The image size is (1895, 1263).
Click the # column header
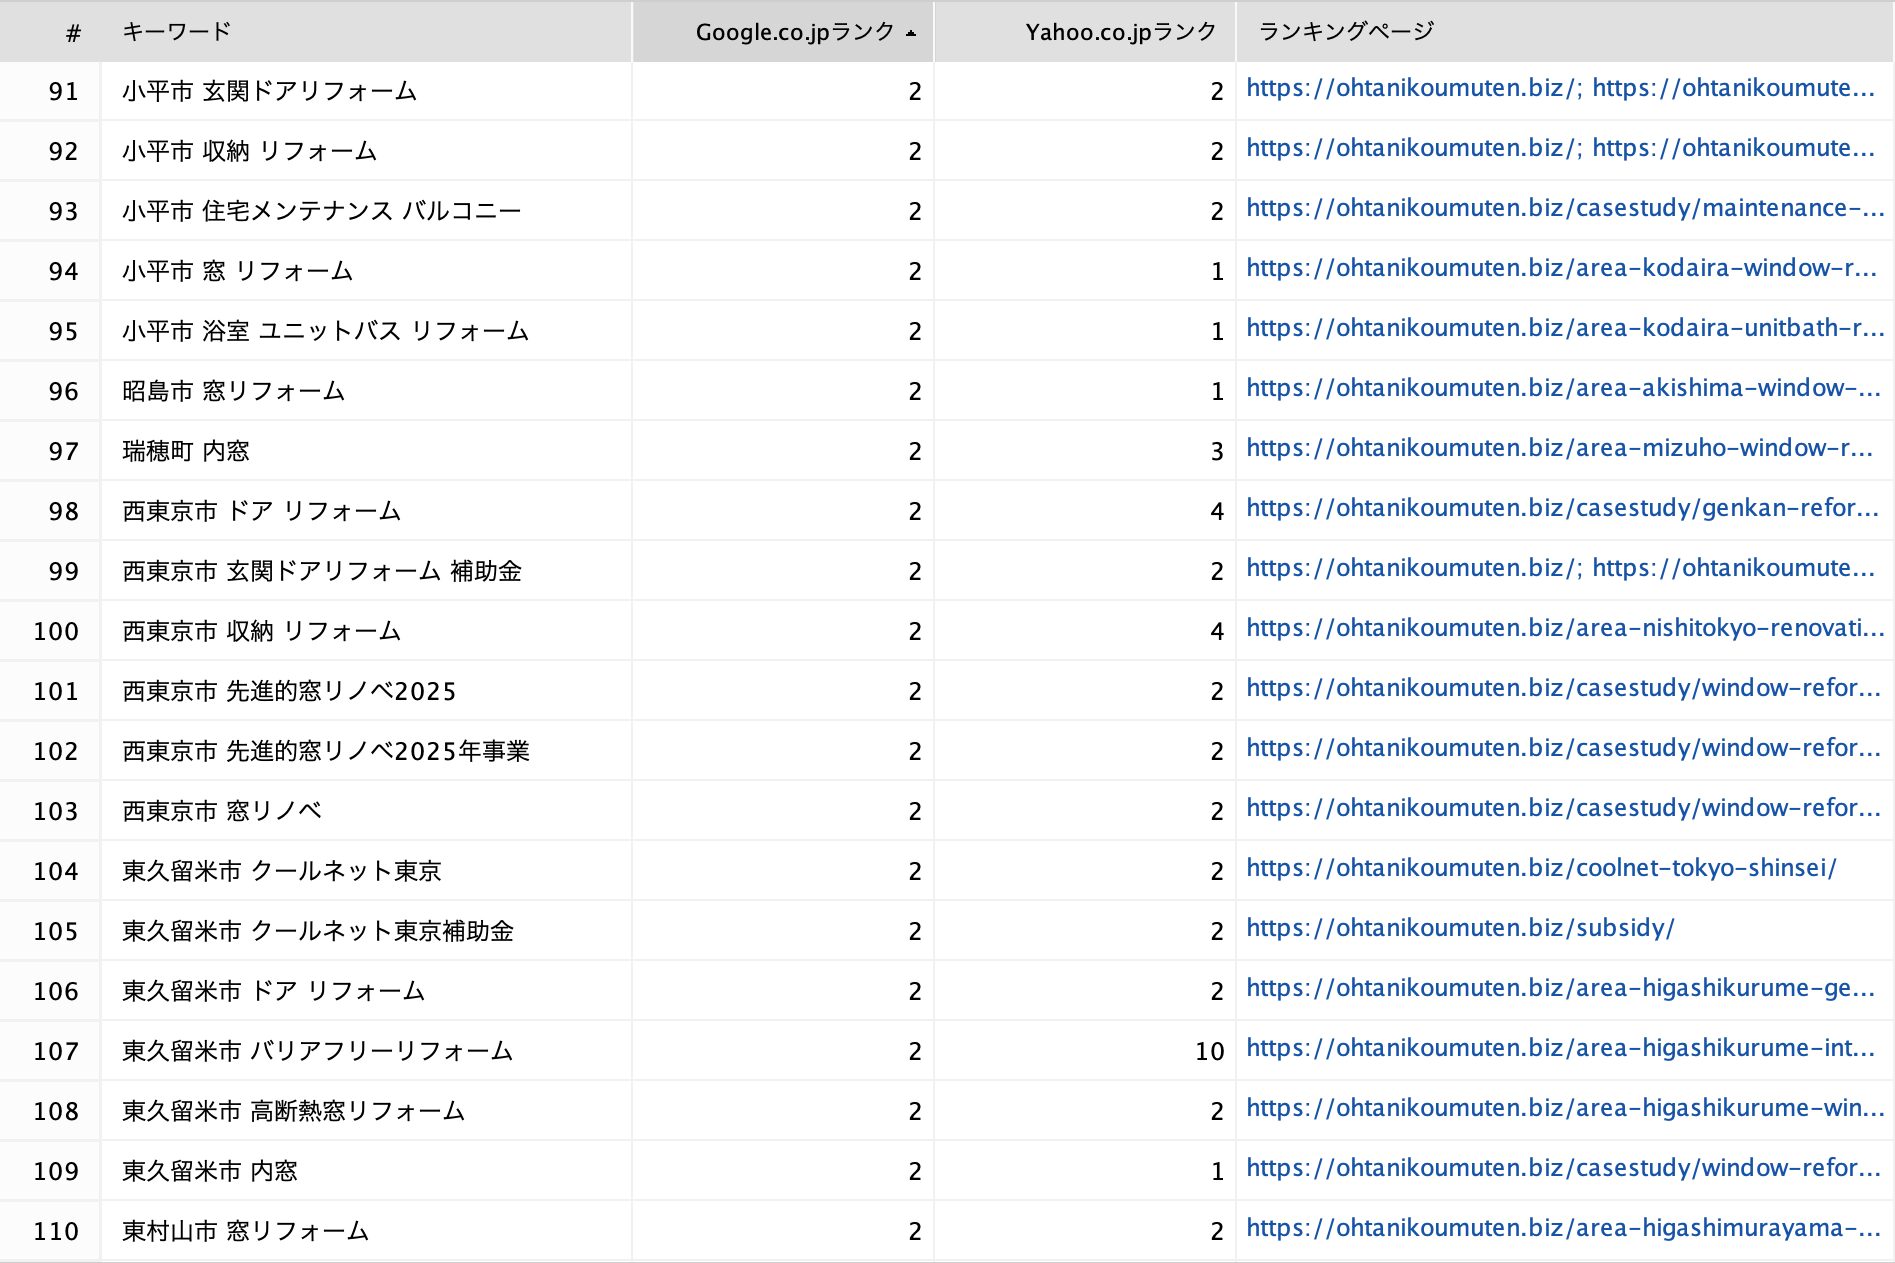72,33
